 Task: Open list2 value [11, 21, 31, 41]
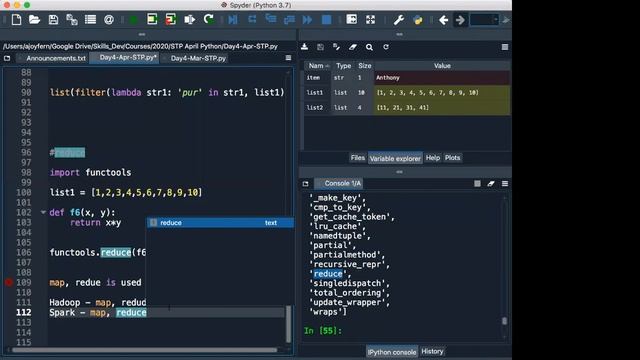[442, 108]
